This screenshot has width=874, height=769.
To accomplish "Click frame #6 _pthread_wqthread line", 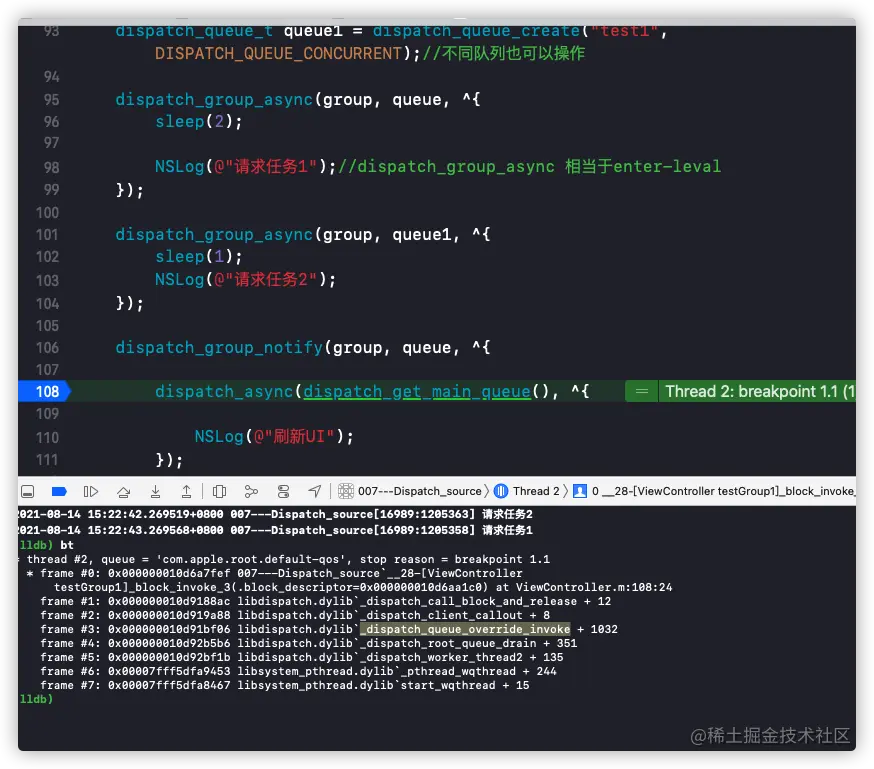I will [298, 671].
